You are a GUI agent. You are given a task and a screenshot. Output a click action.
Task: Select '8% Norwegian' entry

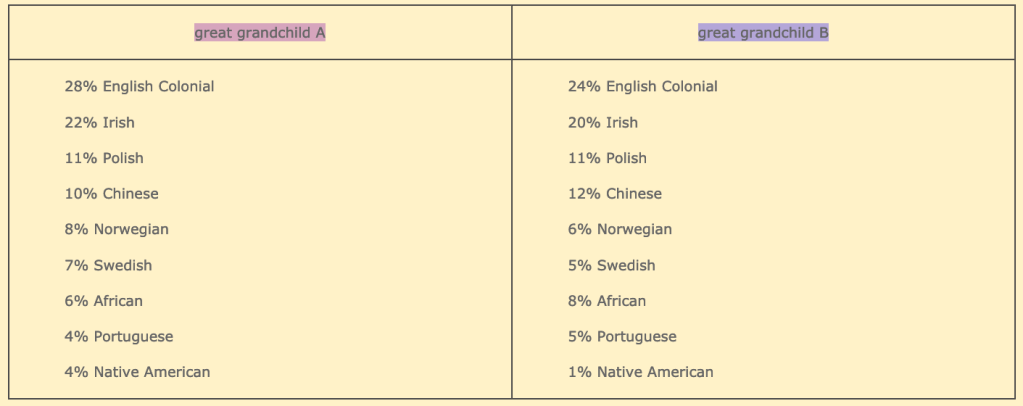pos(116,230)
